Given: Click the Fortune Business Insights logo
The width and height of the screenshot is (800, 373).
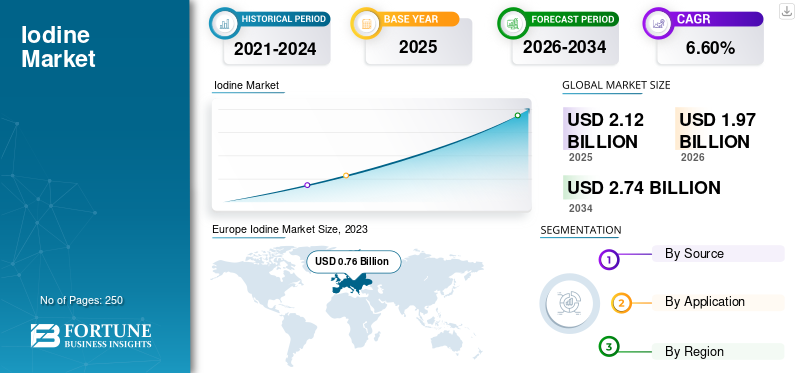Looking at the screenshot, I should pyautogui.click(x=91, y=335).
